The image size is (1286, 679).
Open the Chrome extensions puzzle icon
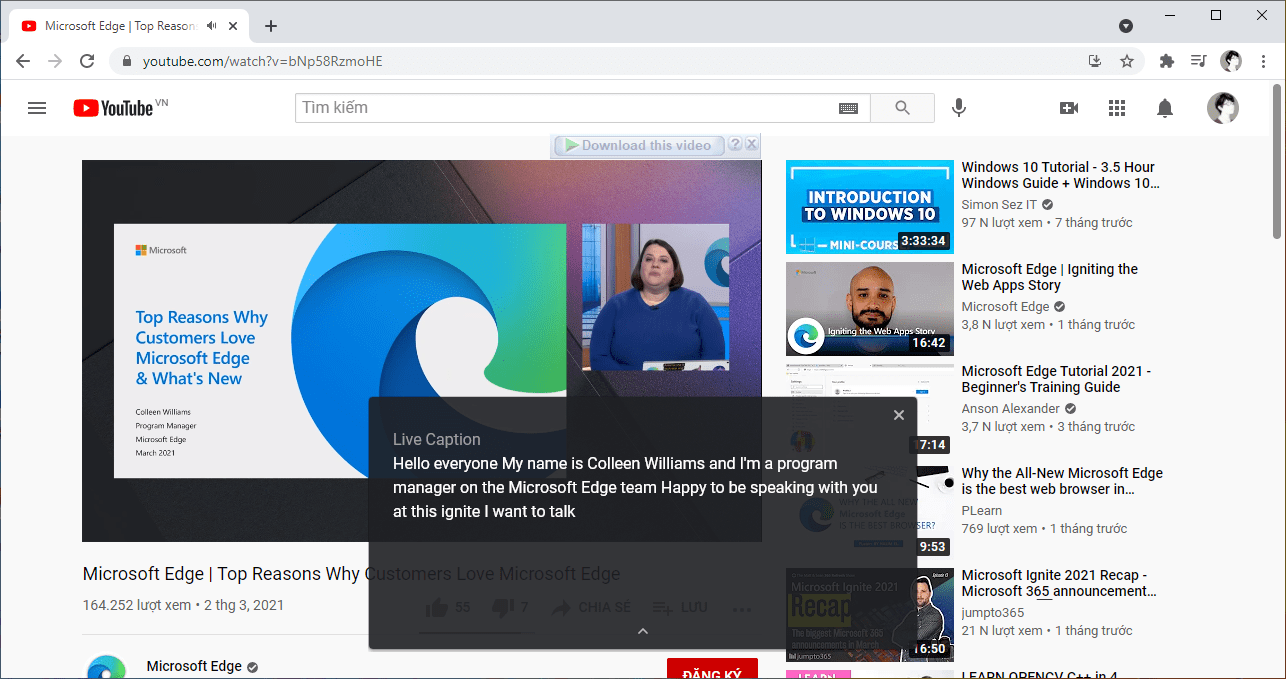pos(1166,61)
